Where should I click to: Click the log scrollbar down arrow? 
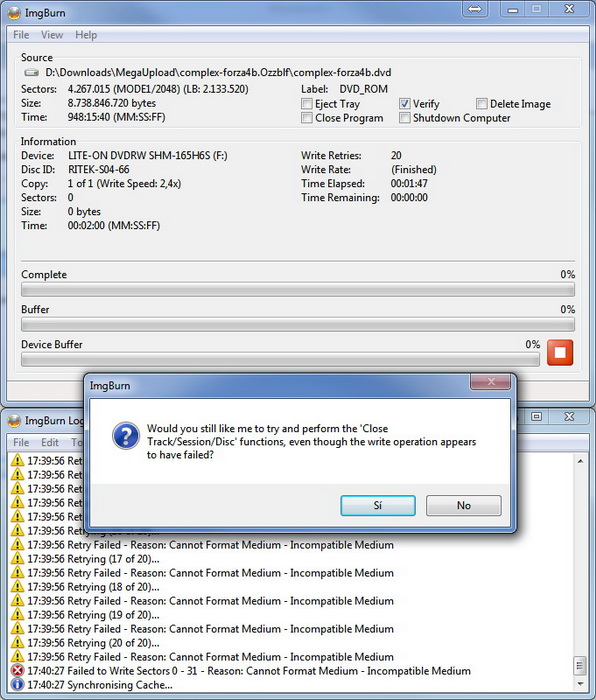pos(580,683)
